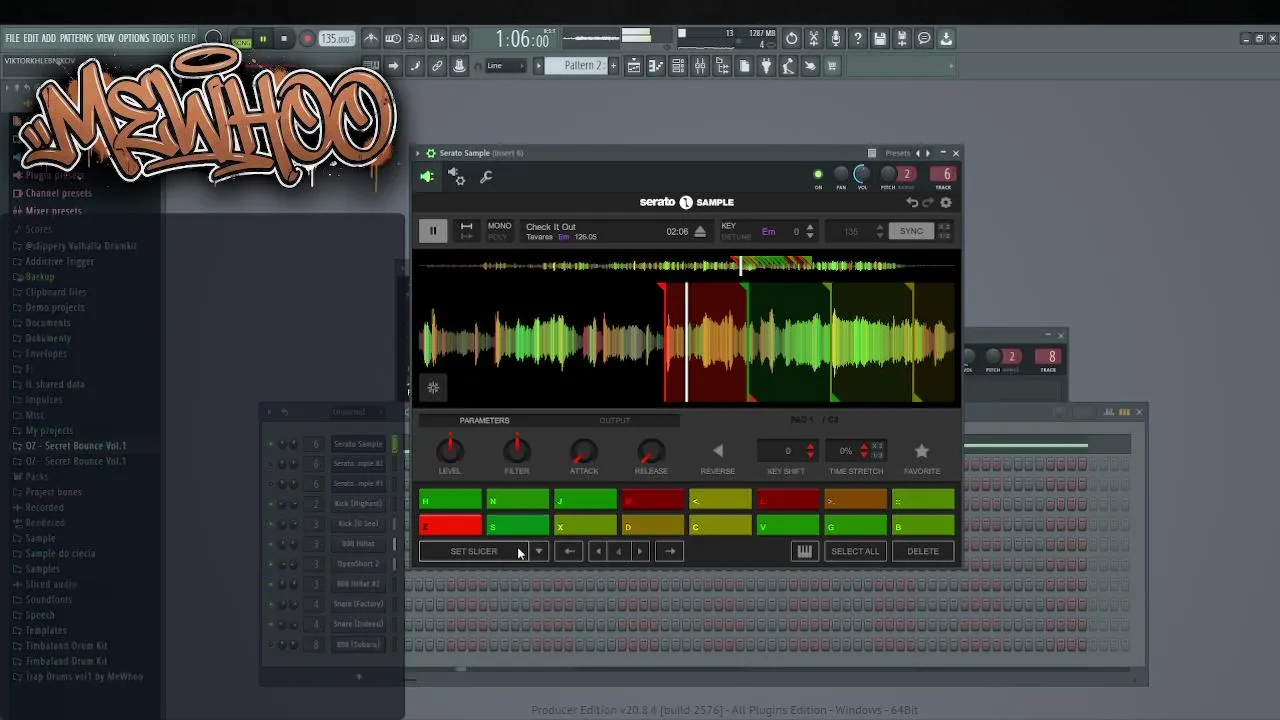Toggle SYNC button in Serato Sample
This screenshot has height=720, width=1280.
click(911, 231)
